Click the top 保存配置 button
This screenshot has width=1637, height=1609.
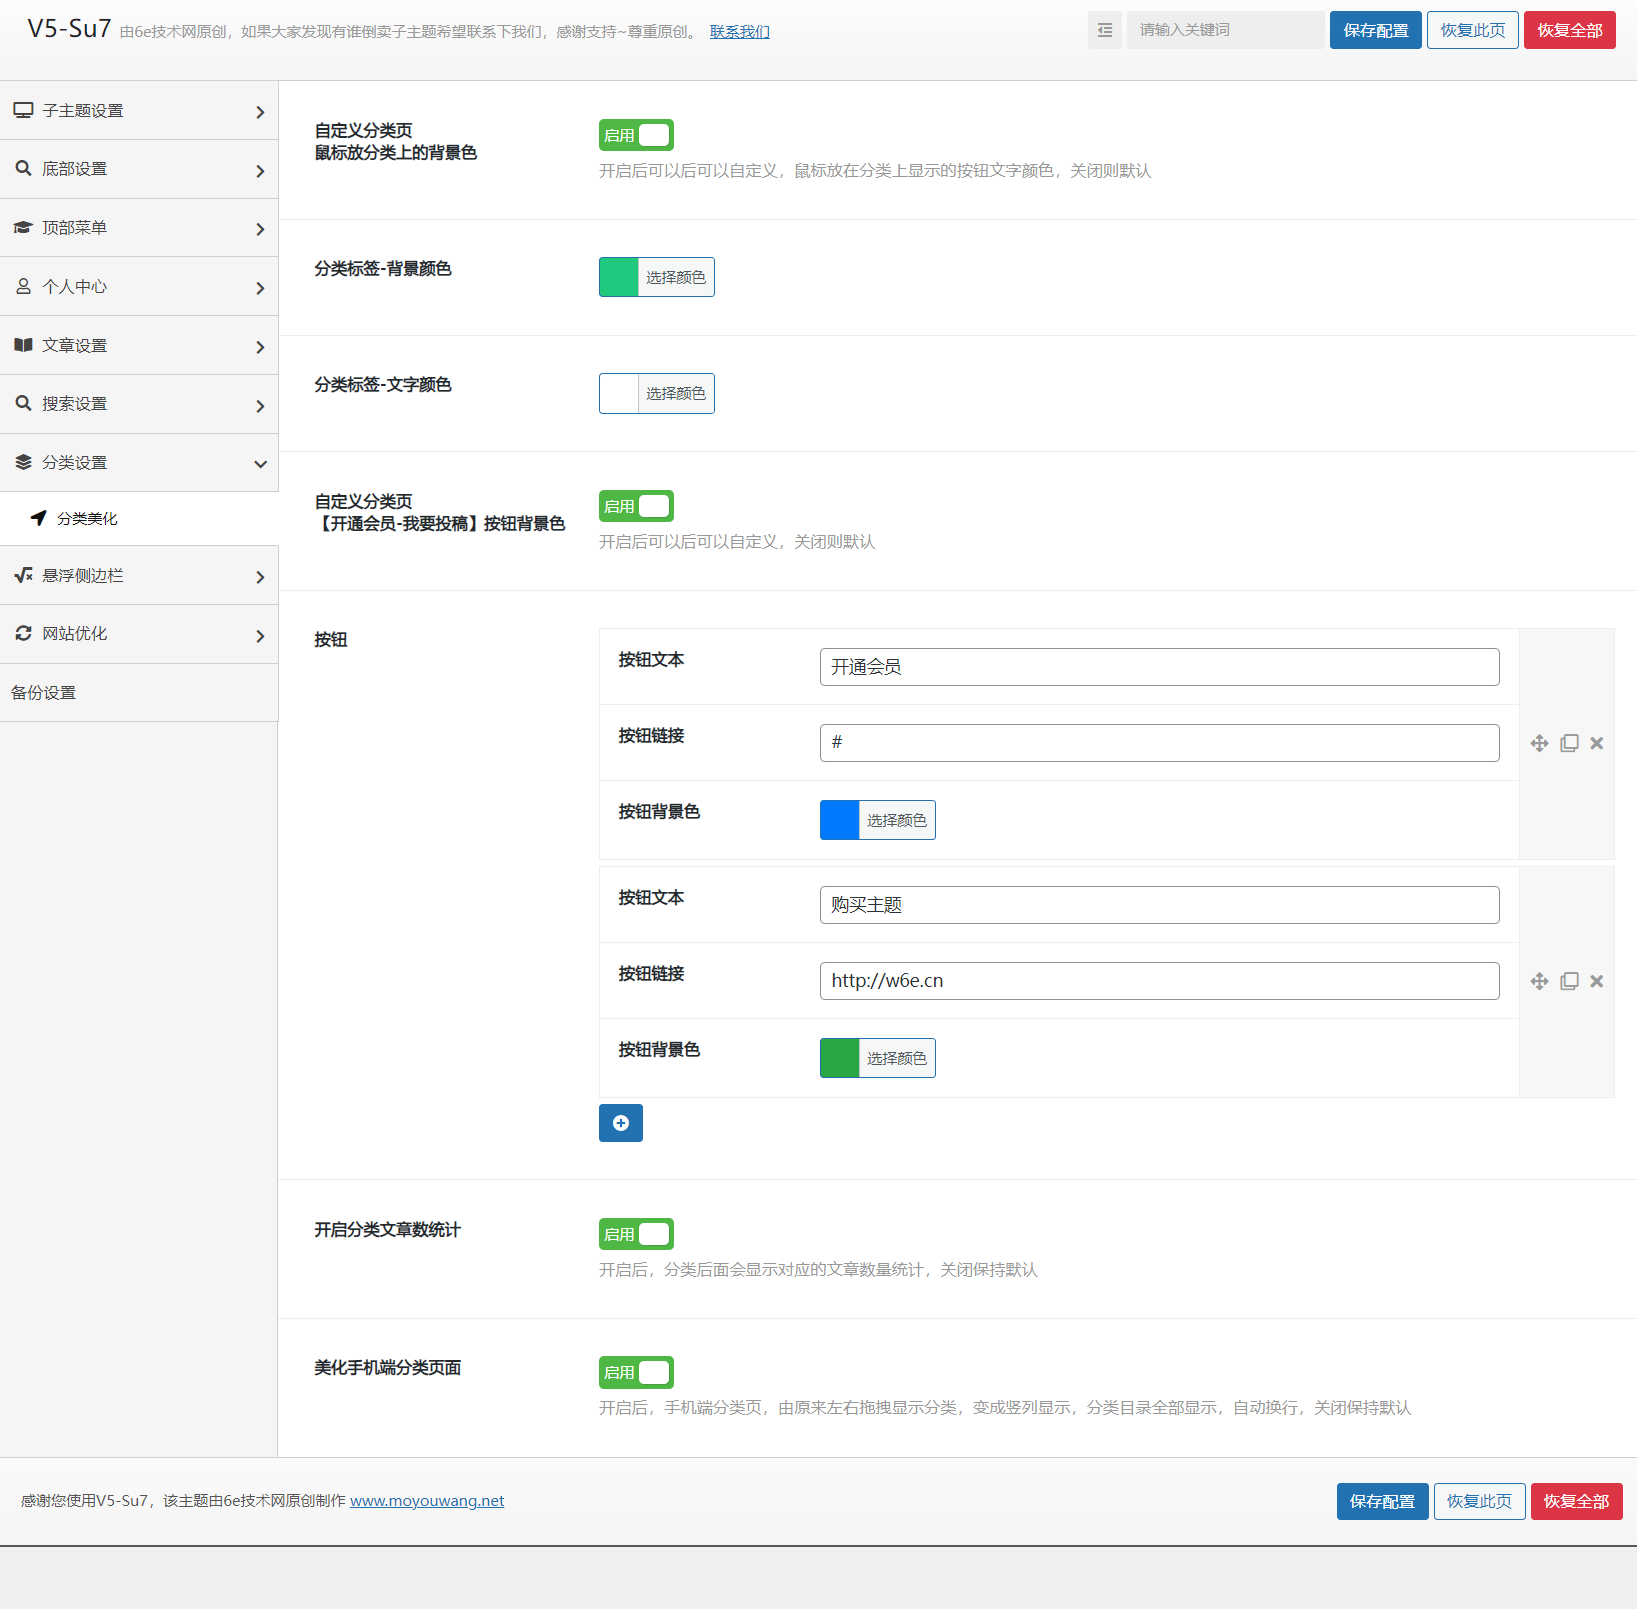click(x=1375, y=30)
